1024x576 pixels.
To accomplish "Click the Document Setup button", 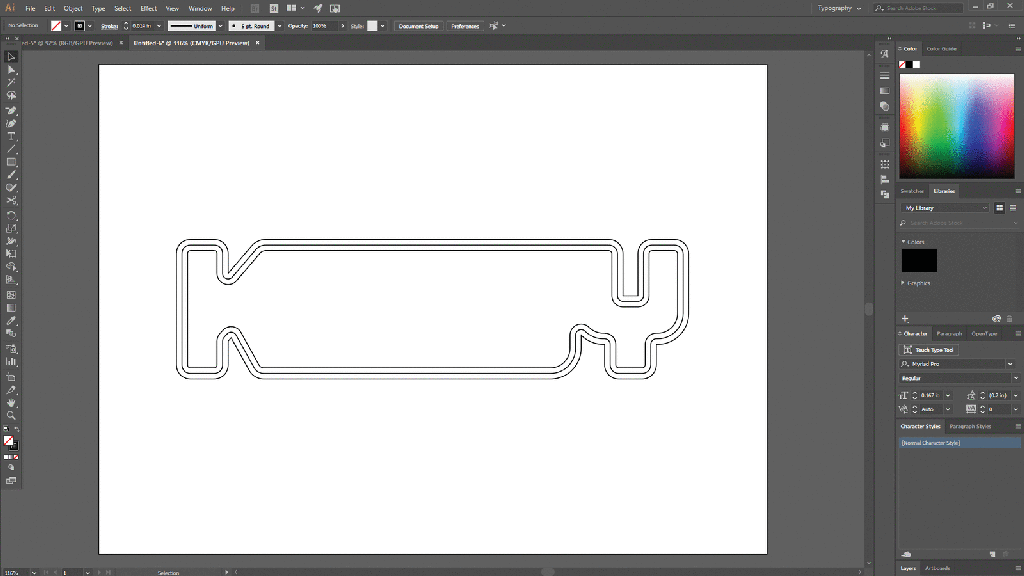I will (x=418, y=26).
